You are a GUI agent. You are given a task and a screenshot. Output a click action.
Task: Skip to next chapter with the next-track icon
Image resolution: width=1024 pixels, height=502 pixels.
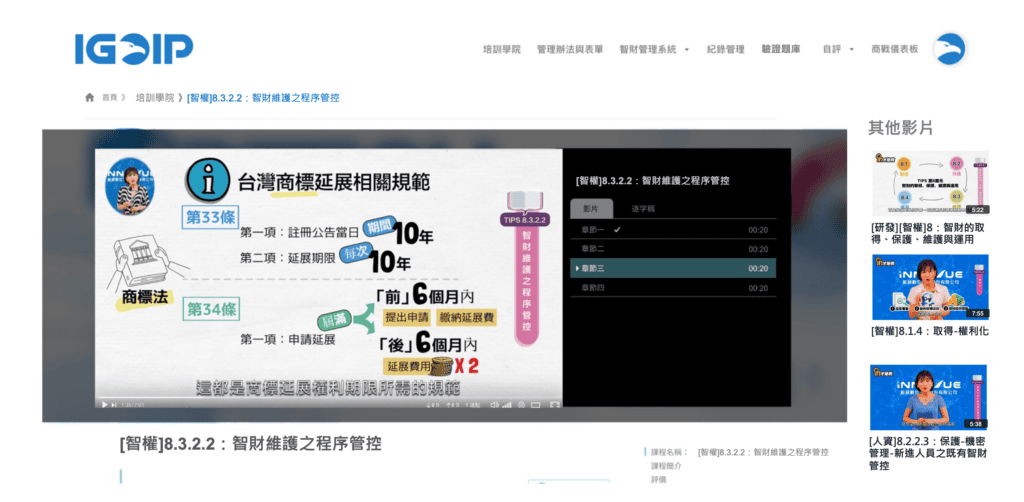(x=113, y=404)
